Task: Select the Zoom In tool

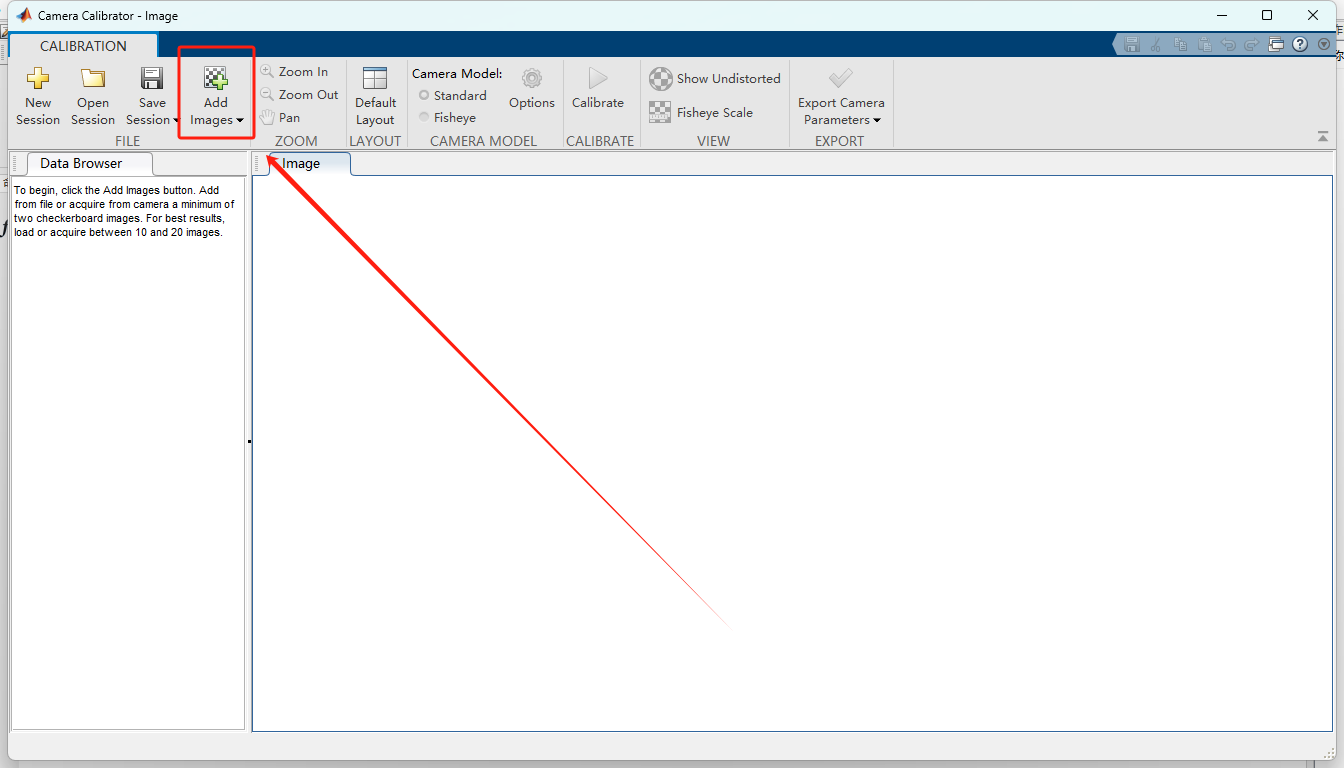Action: click(x=294, y=72)
